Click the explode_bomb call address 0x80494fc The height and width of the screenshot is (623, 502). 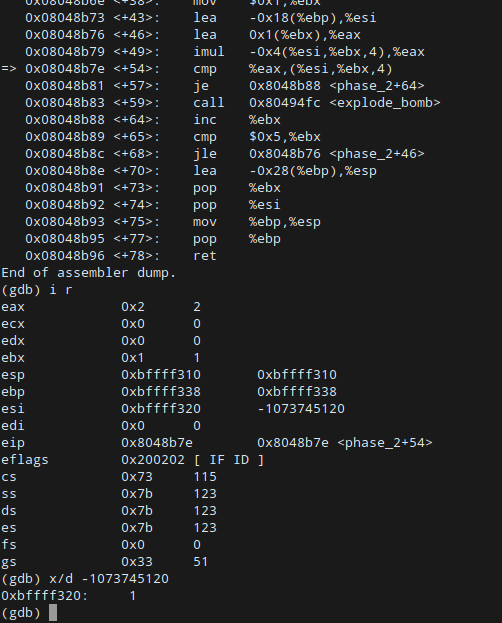pos(285,103)
